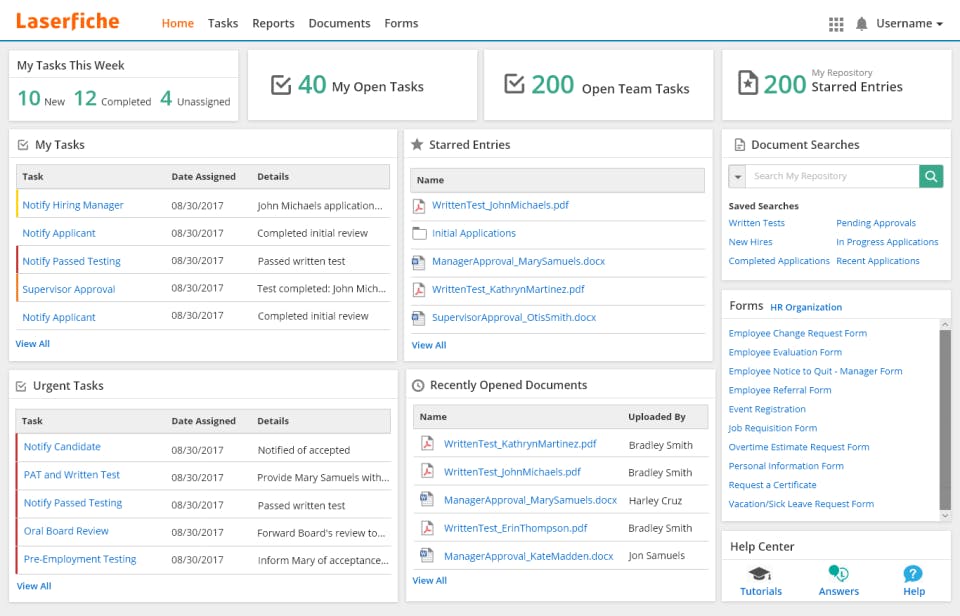Image resolution: width=960 pixels, height=616 pixels.
Task: Open the Documents menu item
Action: pyautogui.click(x=339, y=24)
